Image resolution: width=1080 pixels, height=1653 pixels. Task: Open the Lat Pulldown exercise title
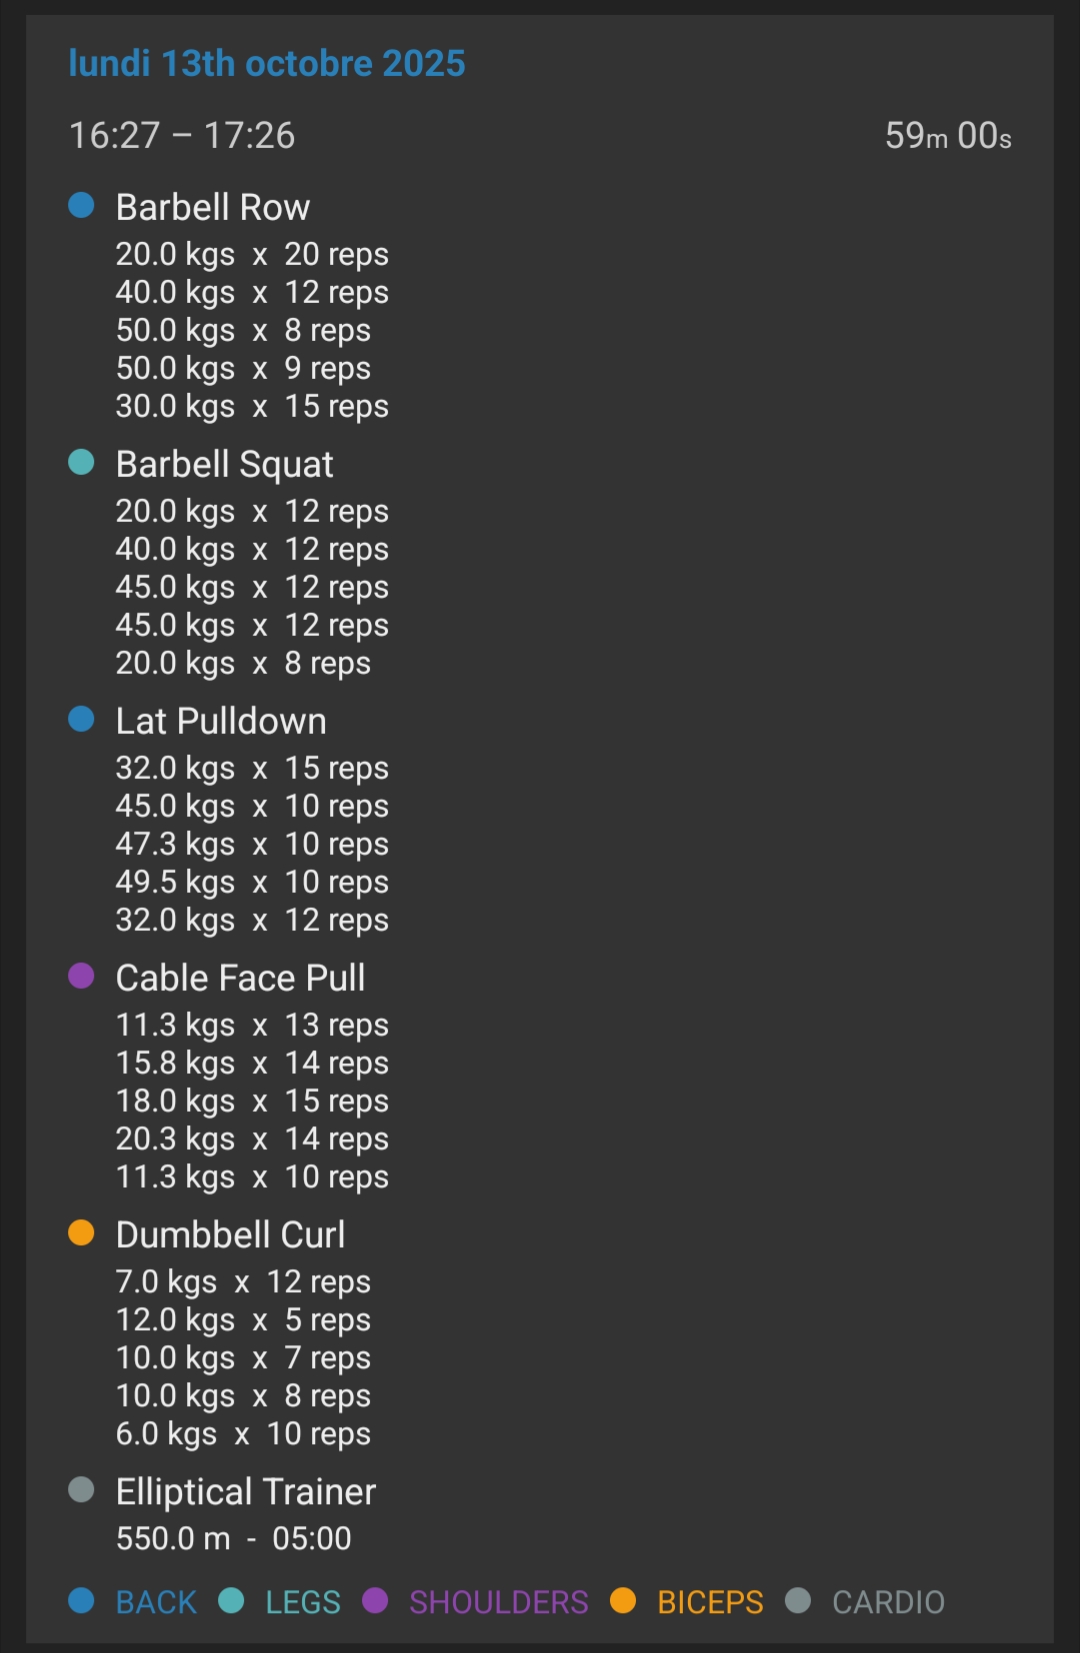coord(220,721)
